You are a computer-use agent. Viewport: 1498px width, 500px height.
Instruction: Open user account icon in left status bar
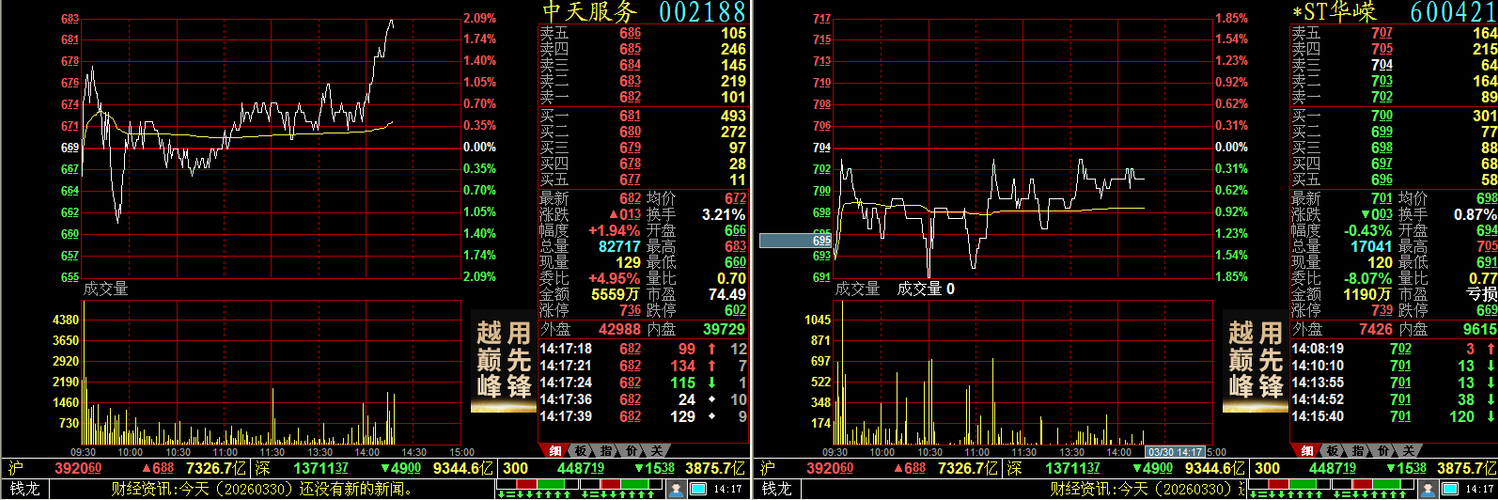(x=677, y=489)
